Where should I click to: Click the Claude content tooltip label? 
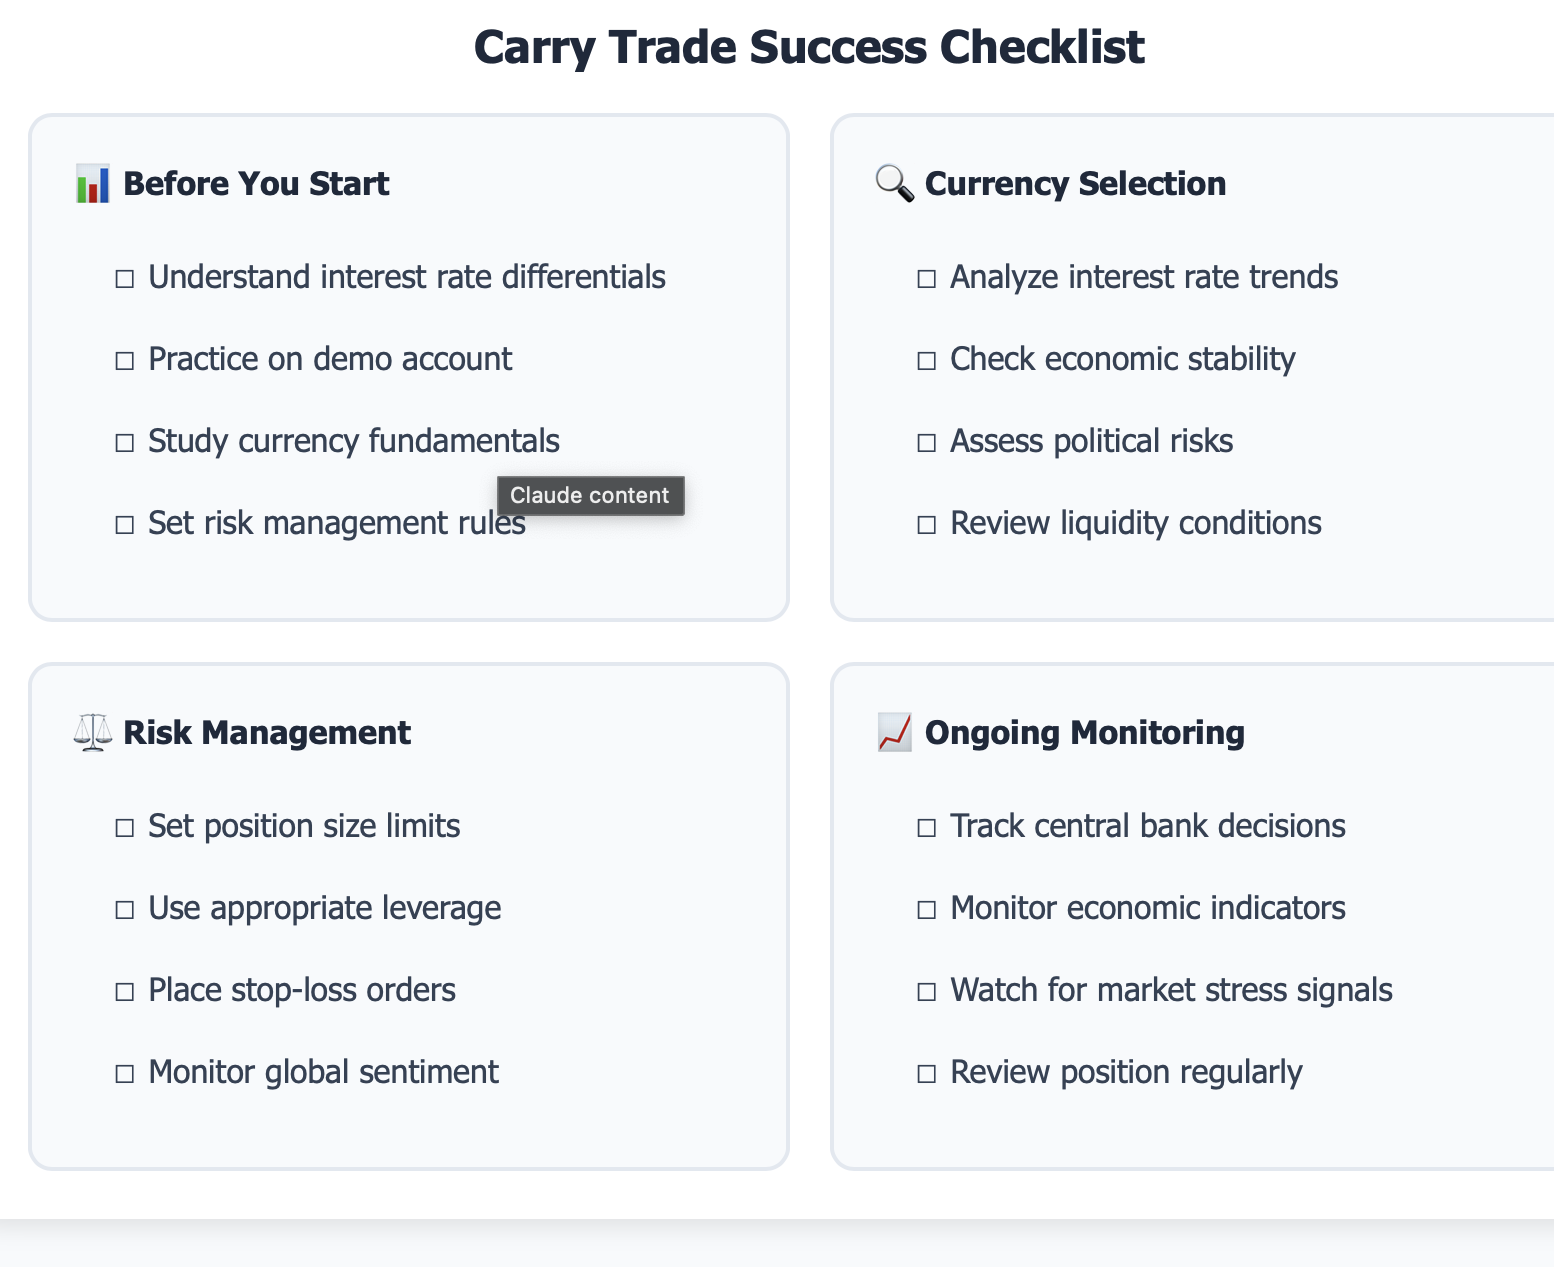pos(590,496)
